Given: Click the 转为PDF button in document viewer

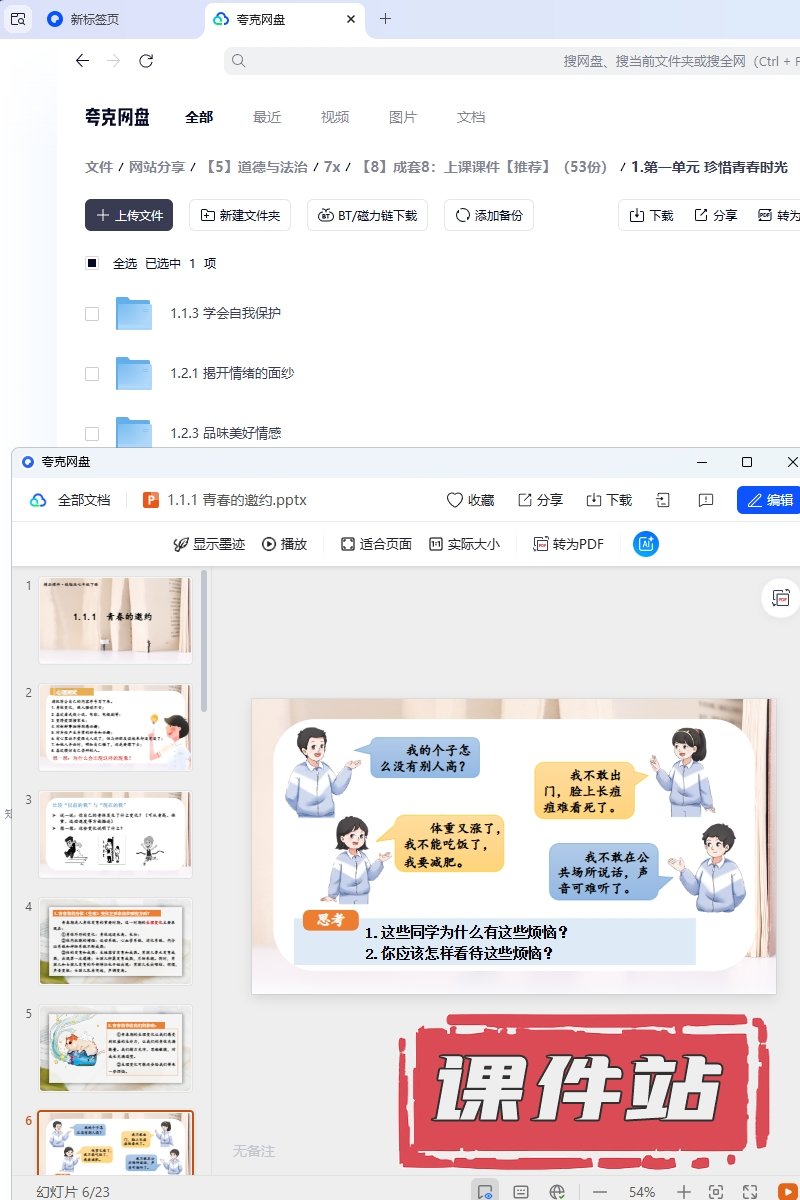Looking at the screenshot, I should coord(568,544).
